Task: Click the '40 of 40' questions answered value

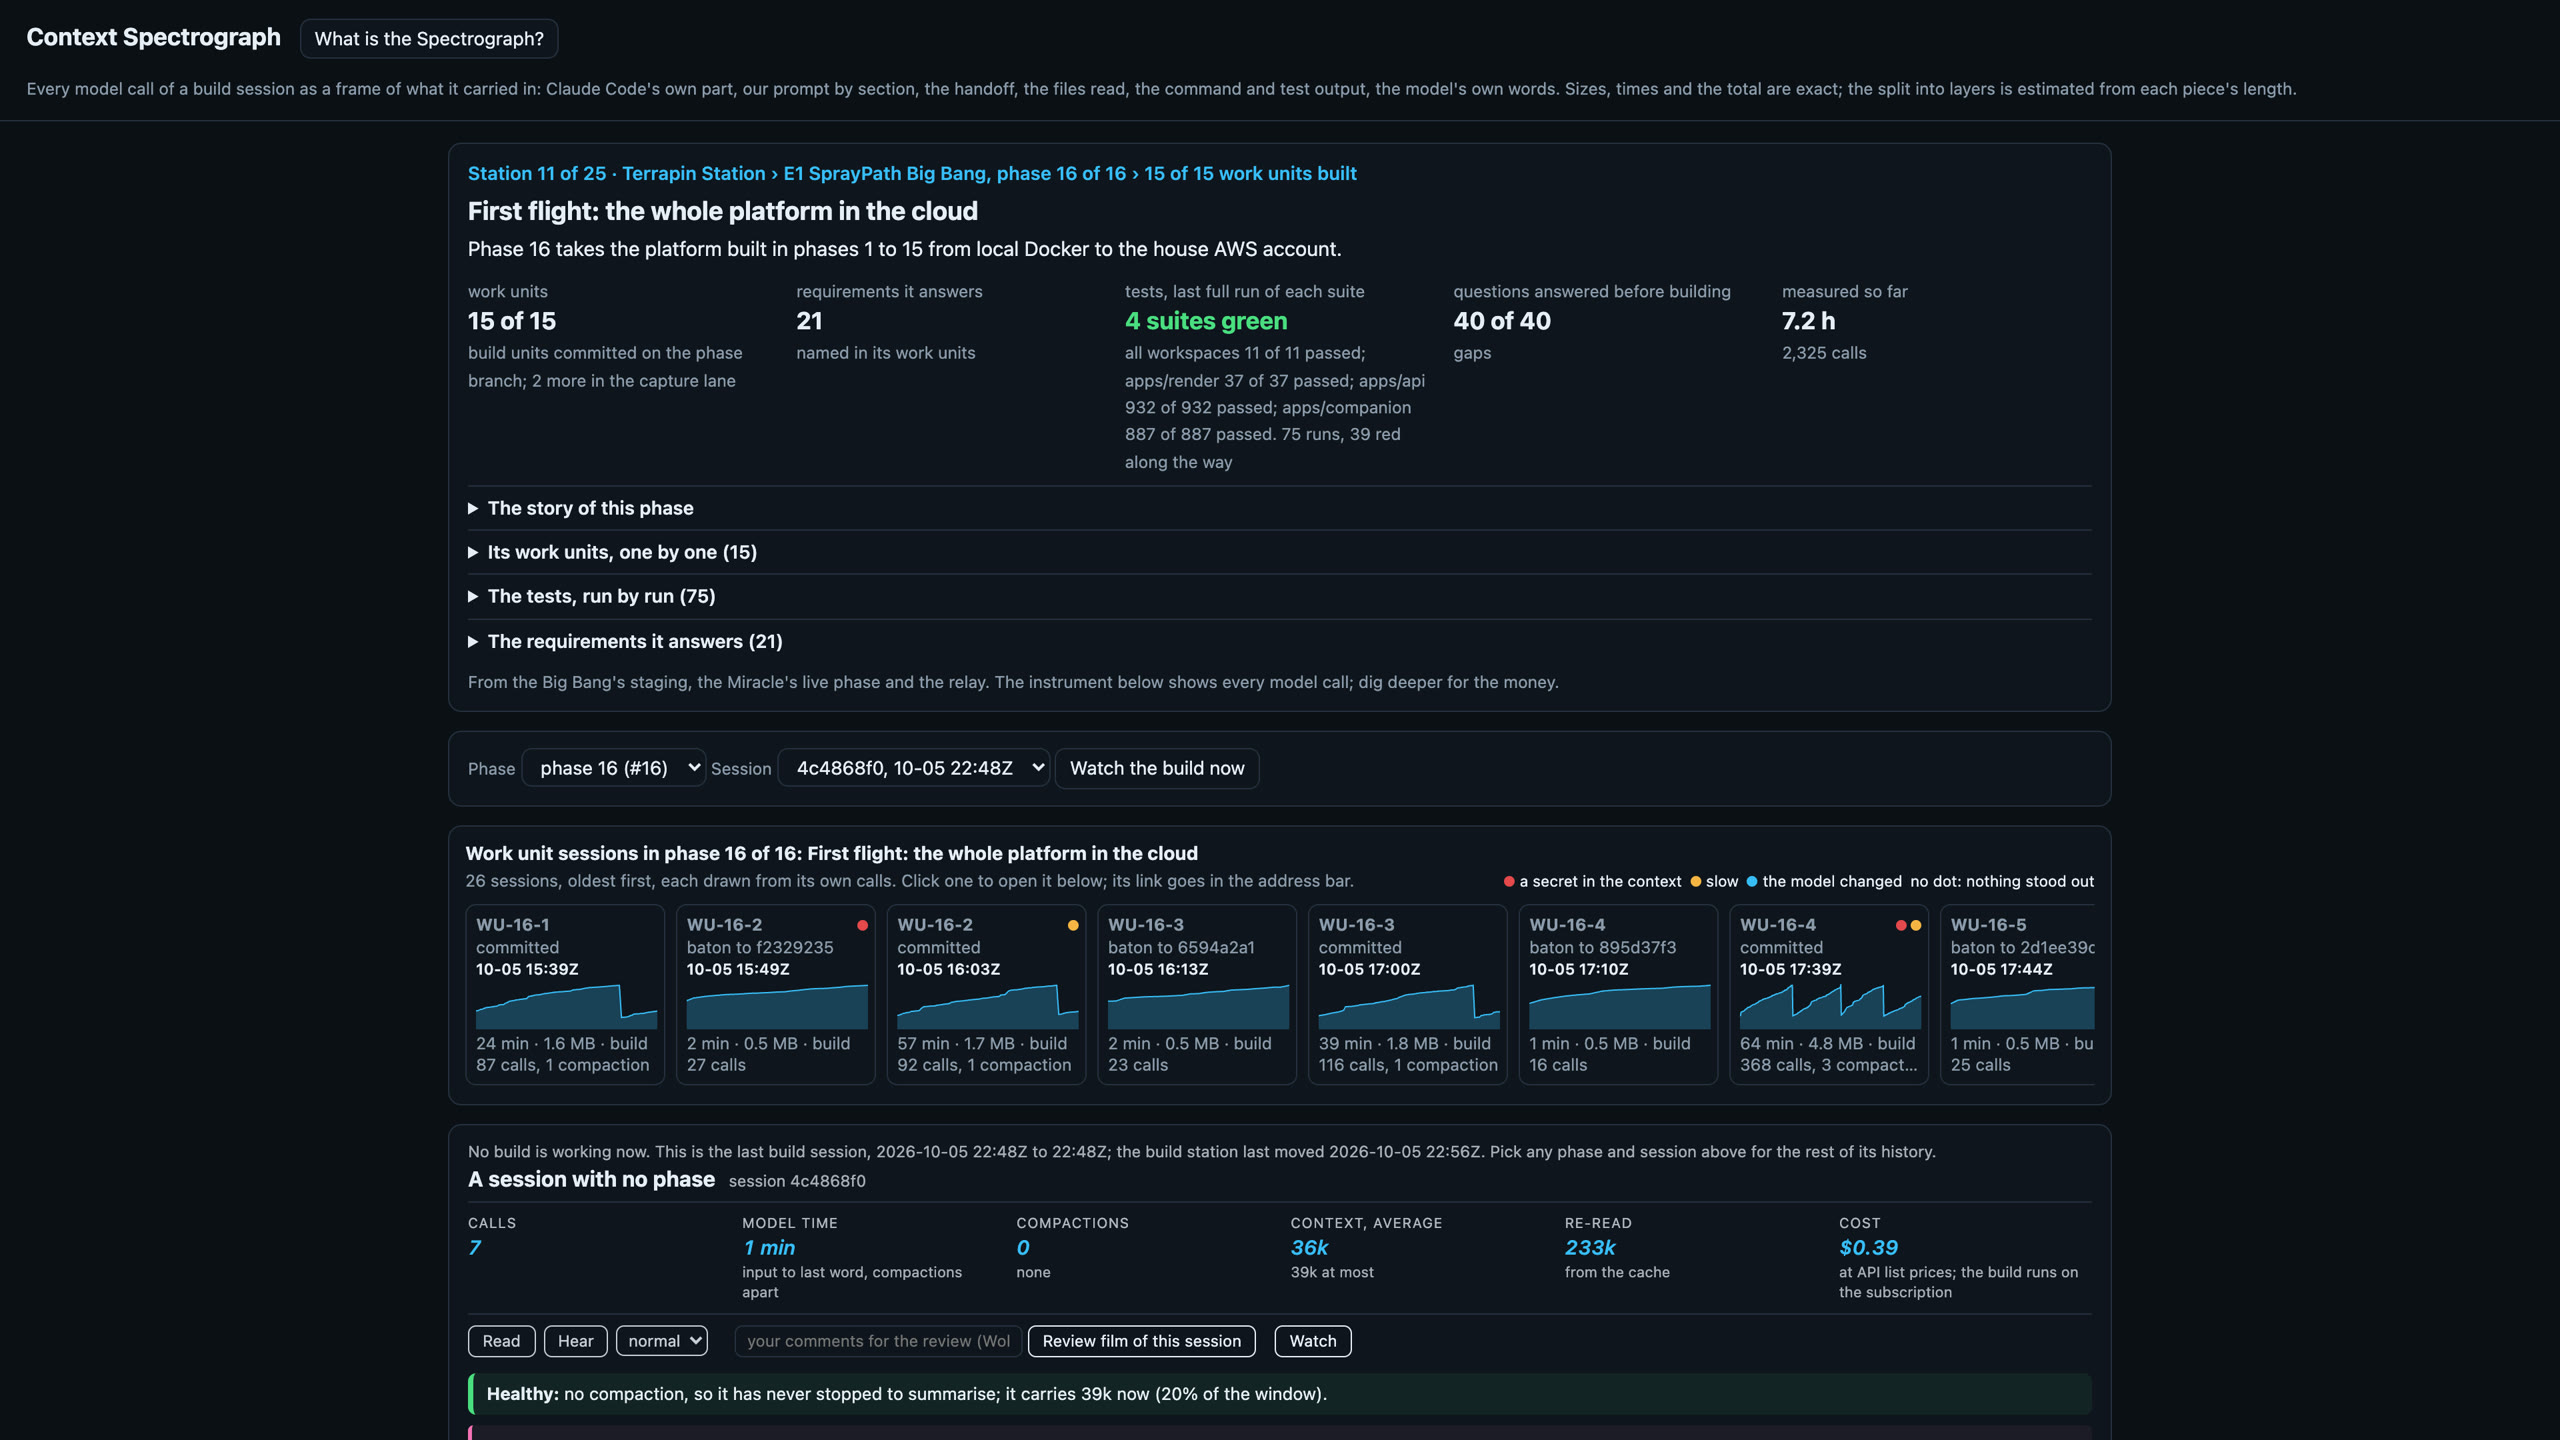Action: 1502,321
